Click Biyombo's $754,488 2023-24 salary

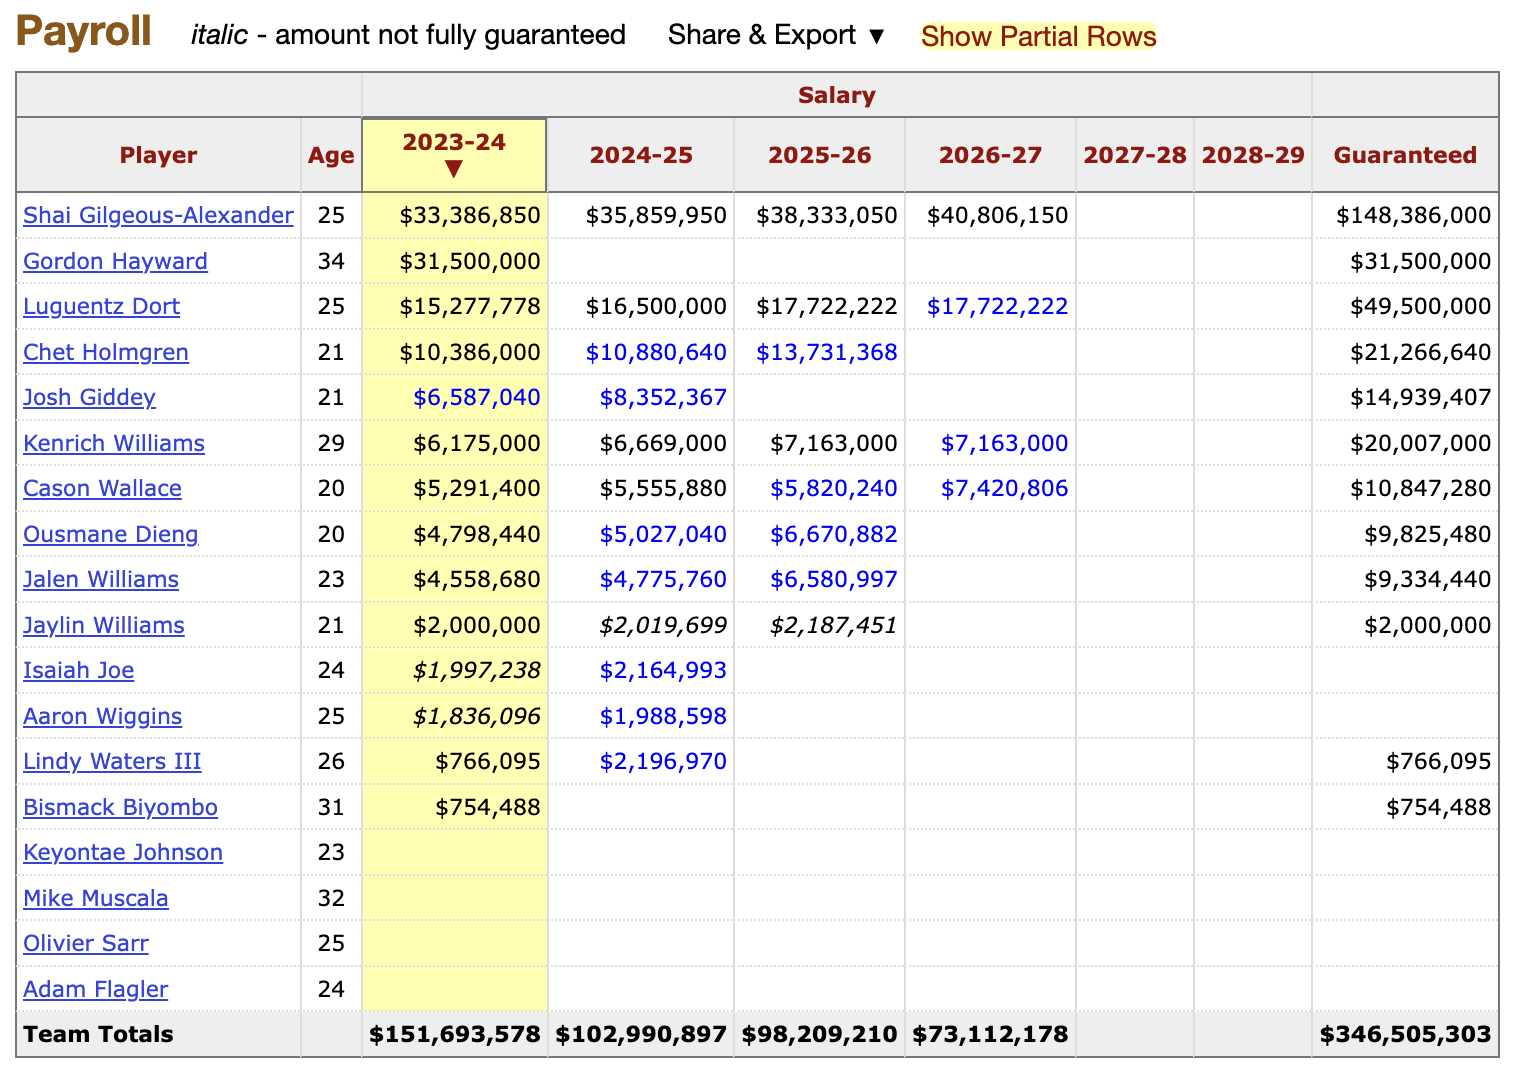click(487, 807)
